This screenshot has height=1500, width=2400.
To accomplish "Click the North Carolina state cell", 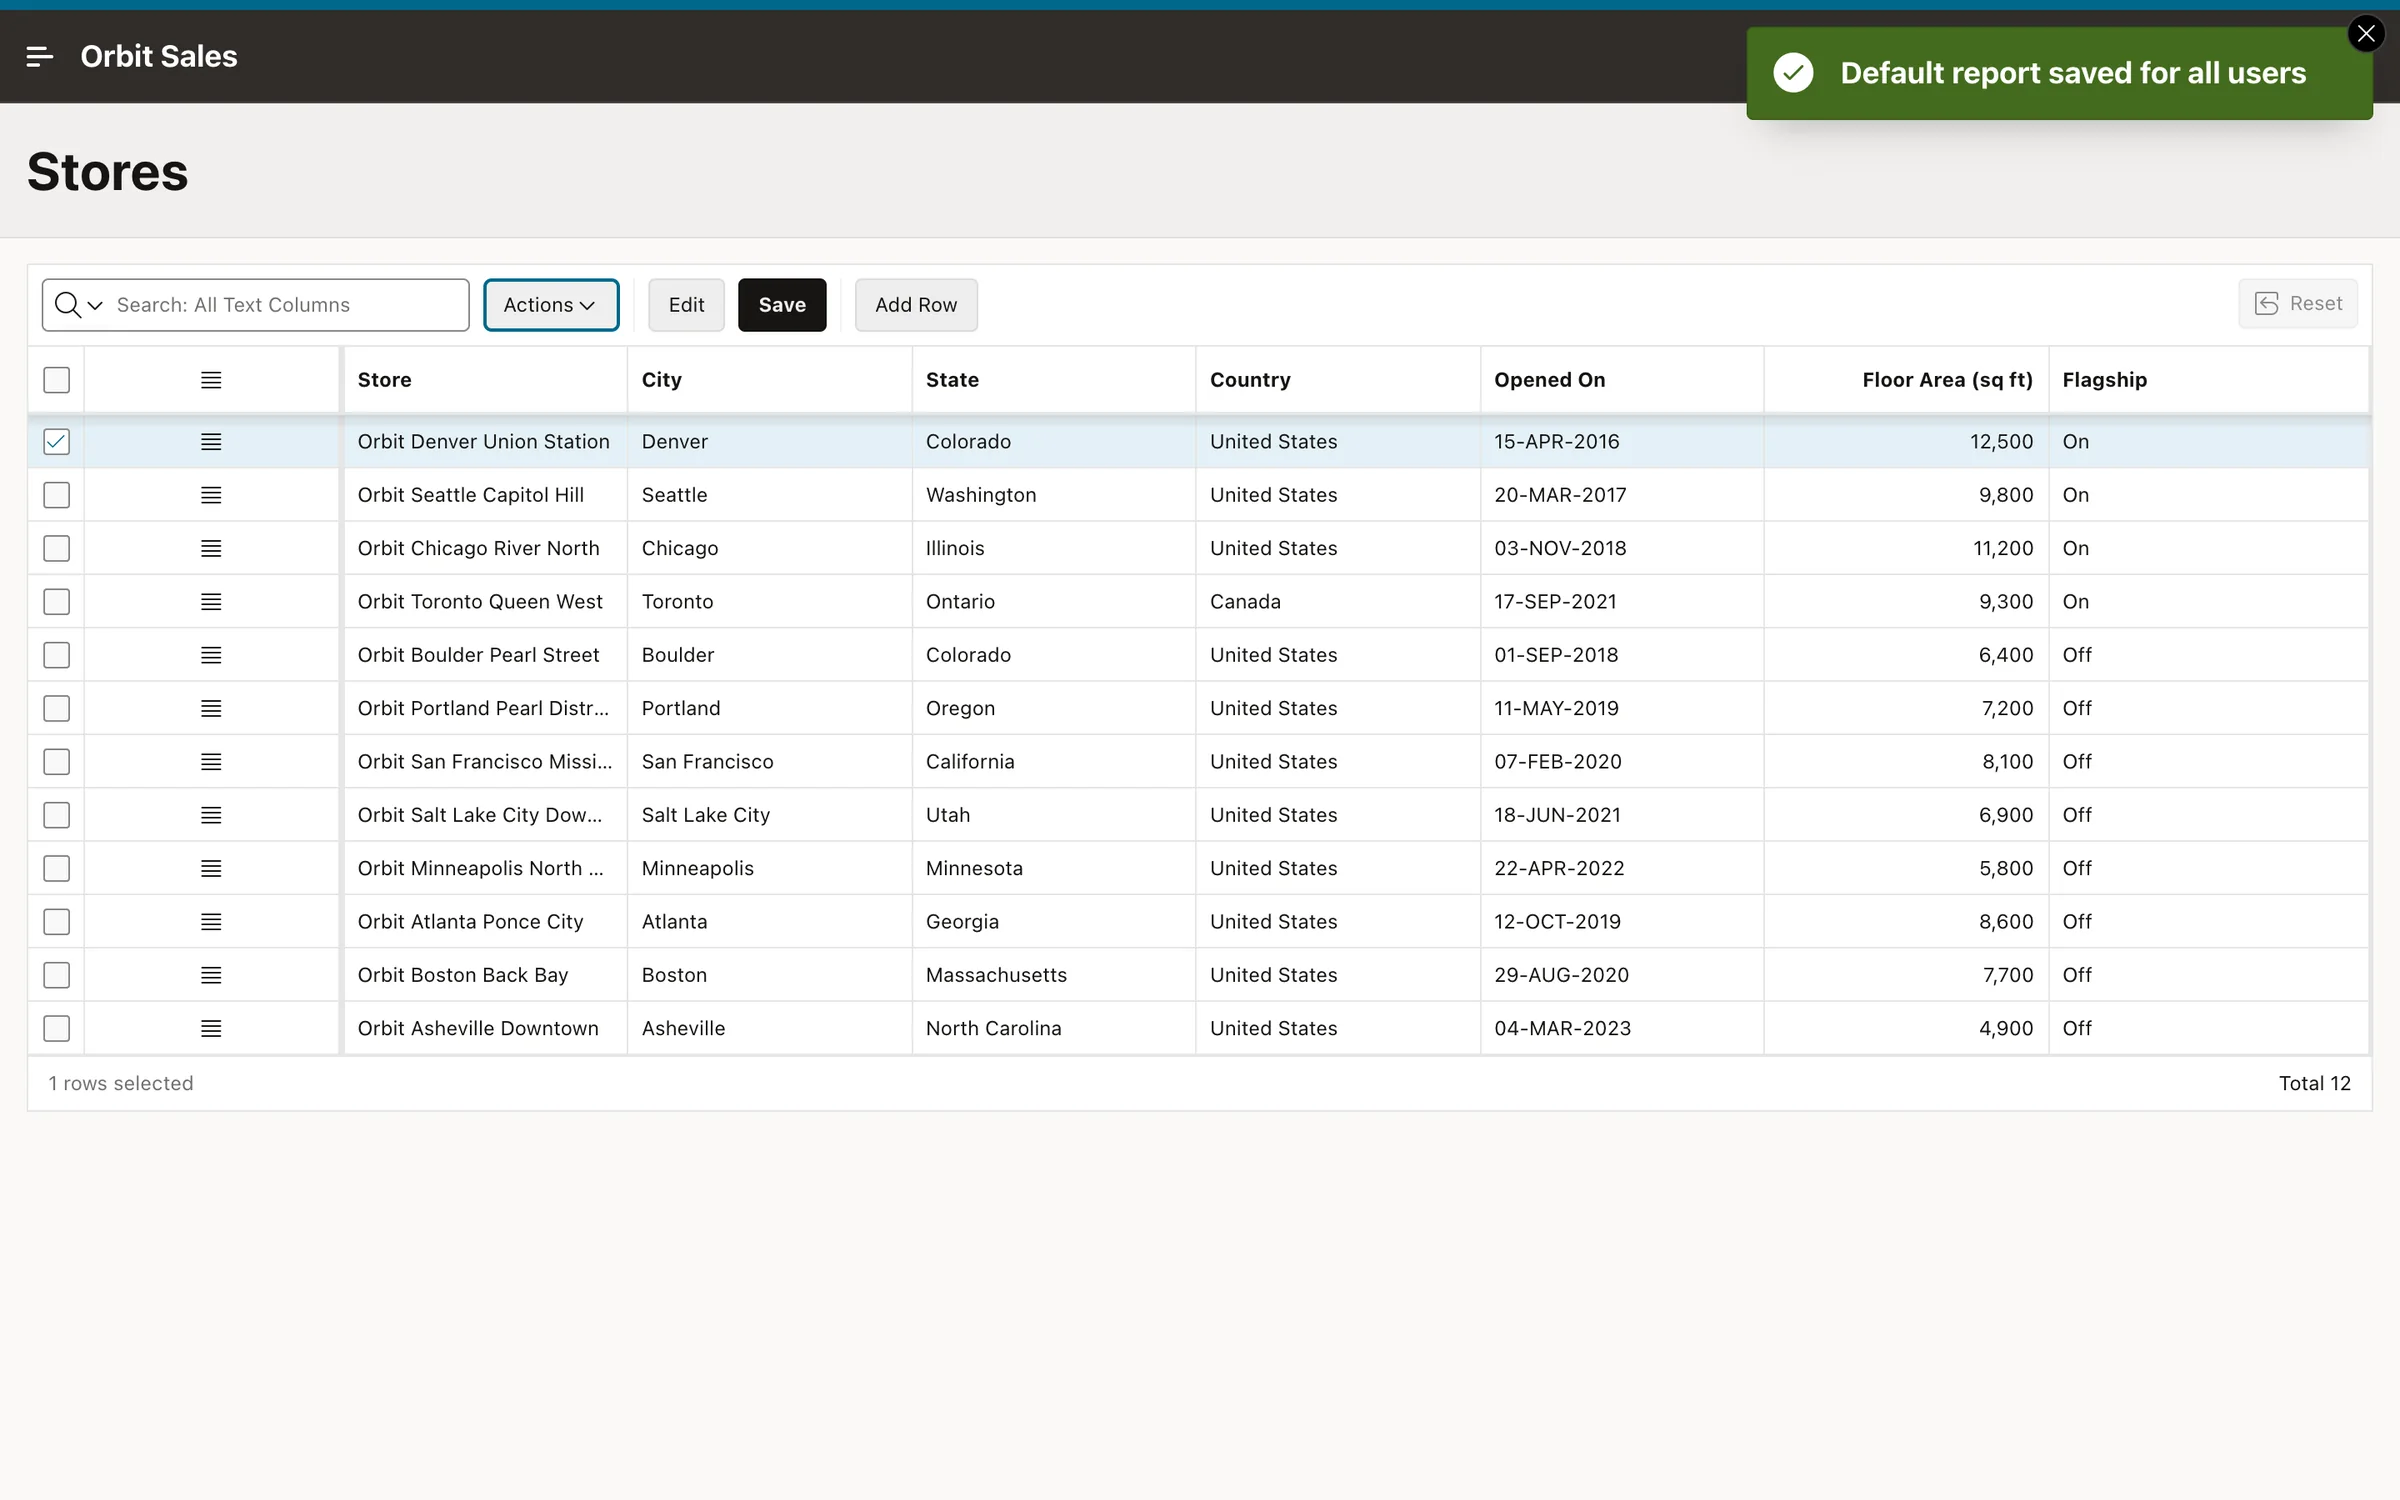I will (x=1053, y=1028).
